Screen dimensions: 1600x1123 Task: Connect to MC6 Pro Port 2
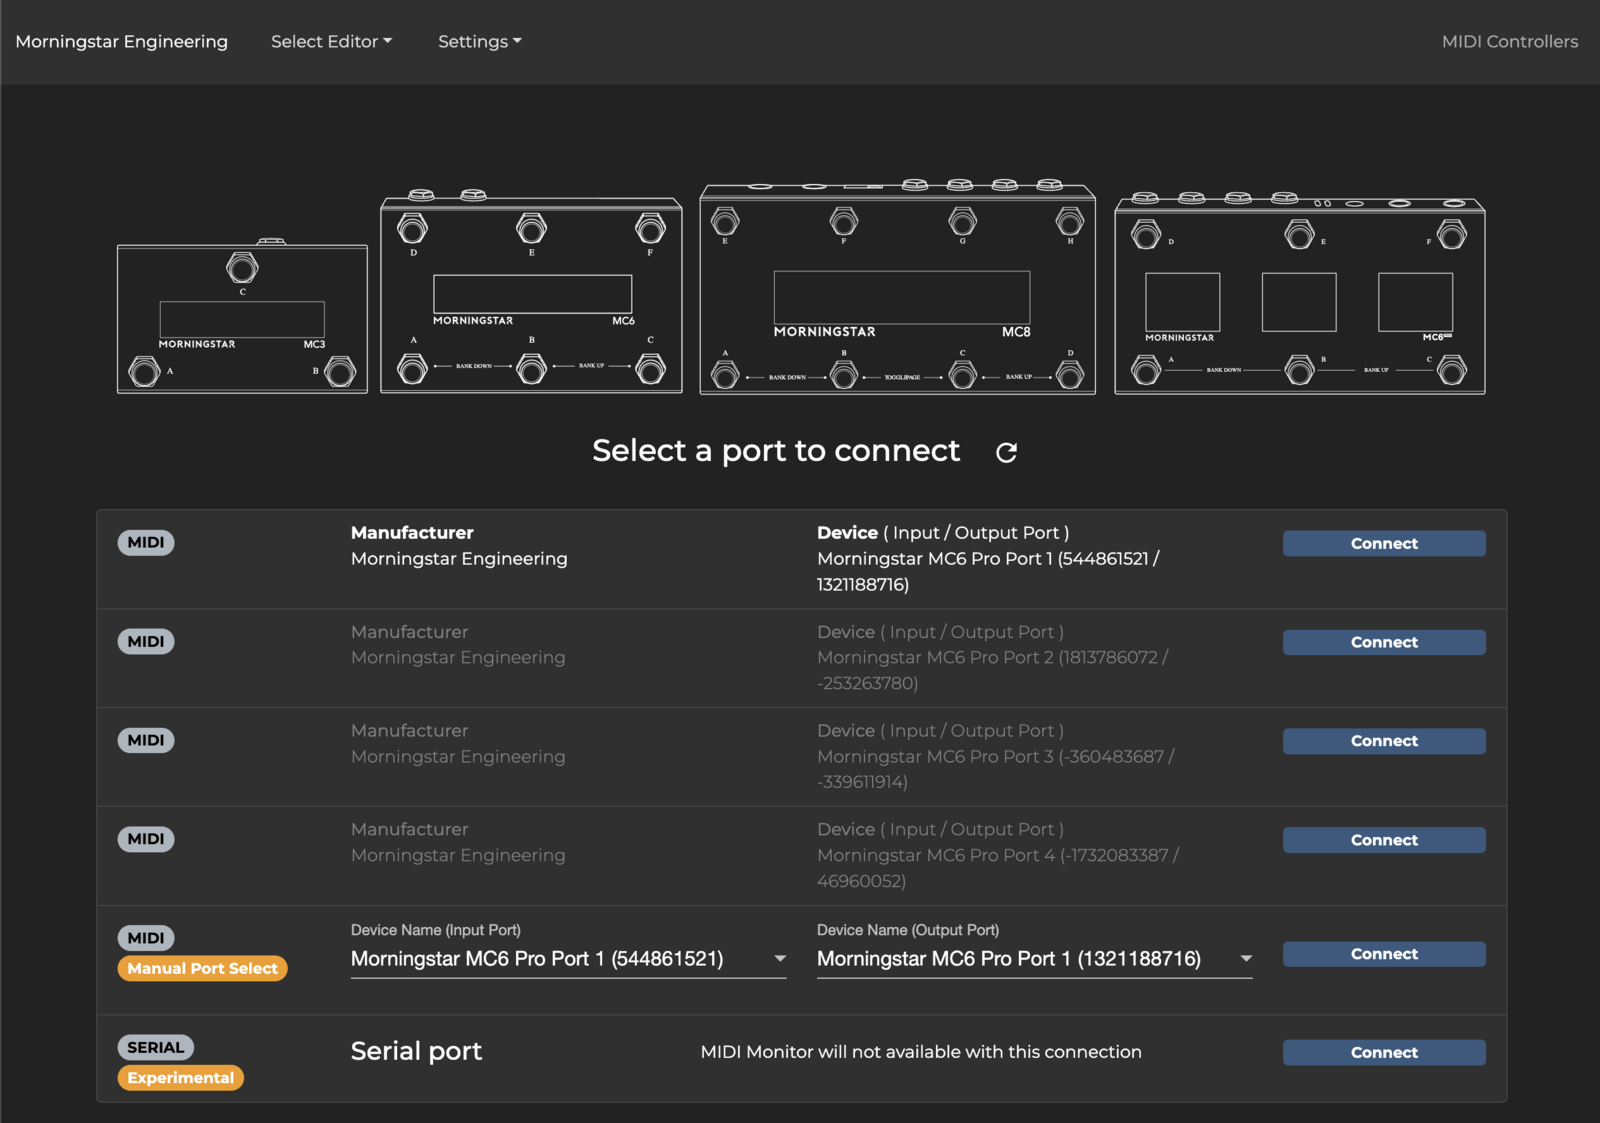[1383, 642]
